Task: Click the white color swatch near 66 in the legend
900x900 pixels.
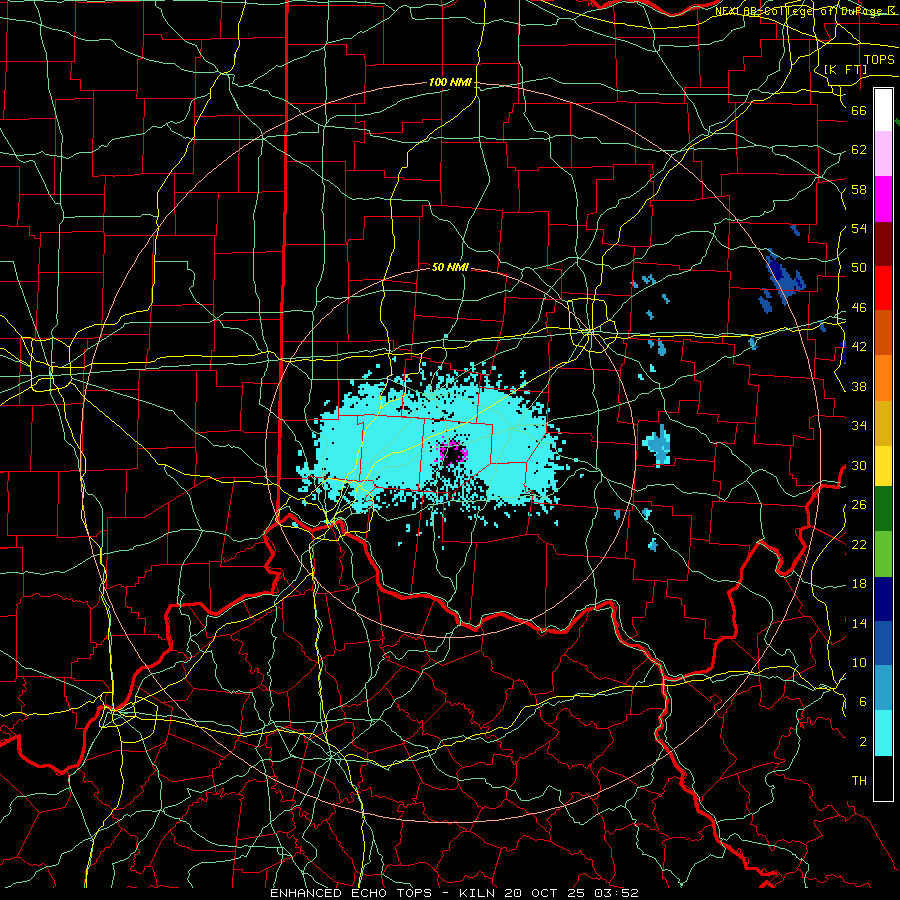Action: tap(883, 110)
